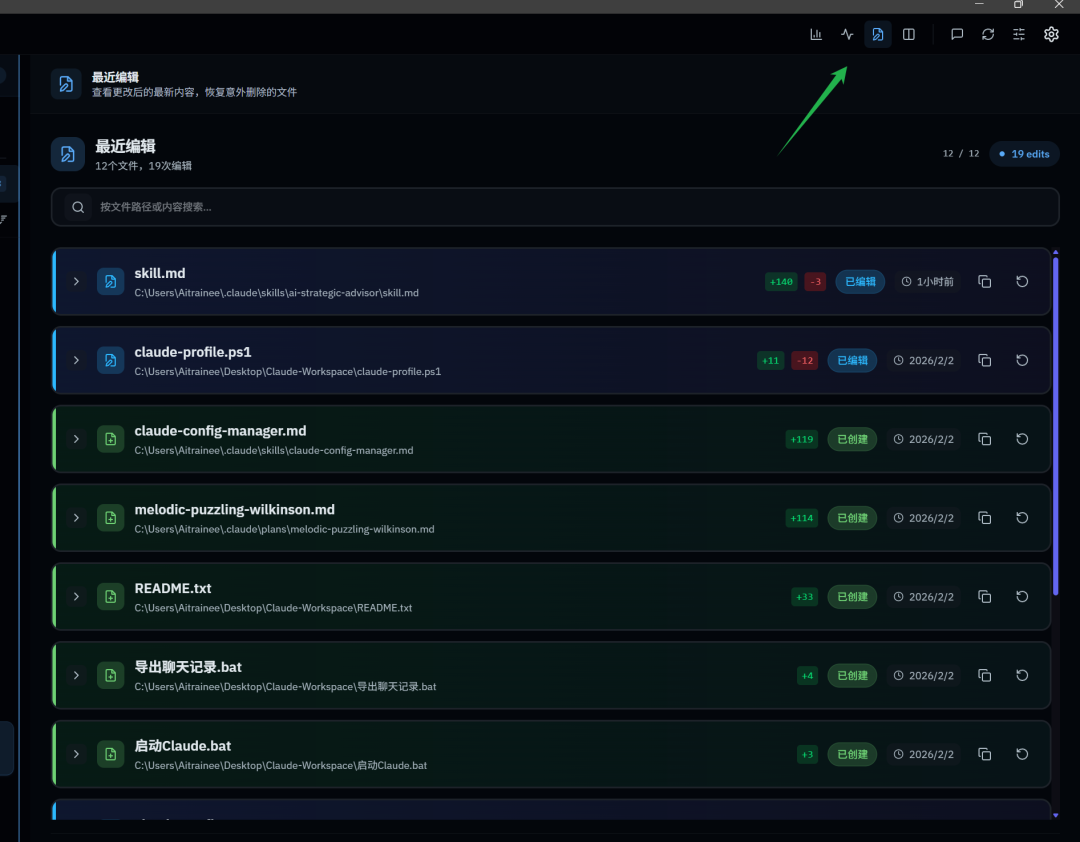Select the recent edits file icon in toolbar
1080x842 pixels.
(x=878, y=34)
